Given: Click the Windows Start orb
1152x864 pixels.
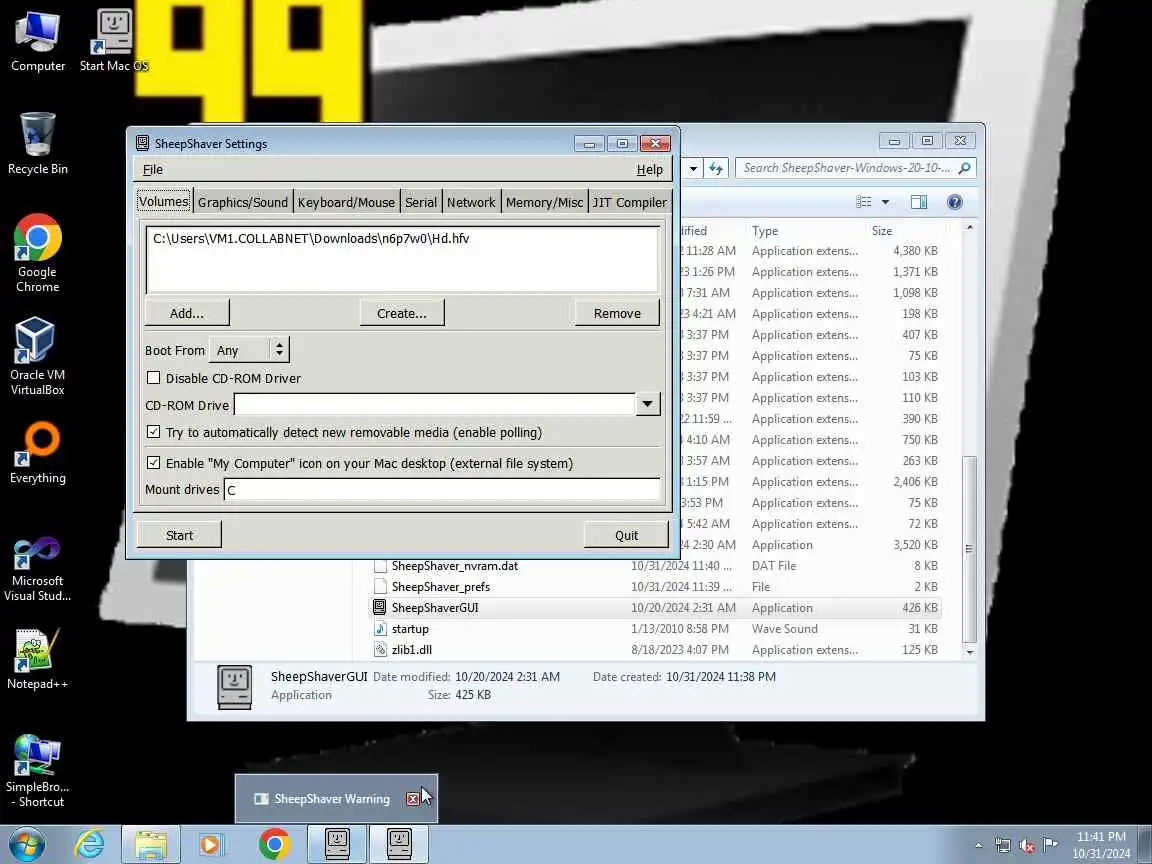Looking at the screenshot, I should 27,844.
